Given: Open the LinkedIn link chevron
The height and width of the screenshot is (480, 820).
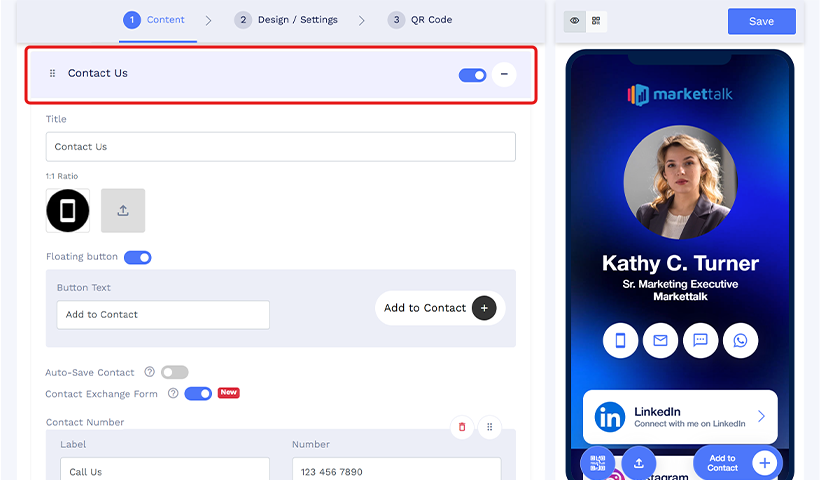Looking at the screenshot, I should [761, 416].
